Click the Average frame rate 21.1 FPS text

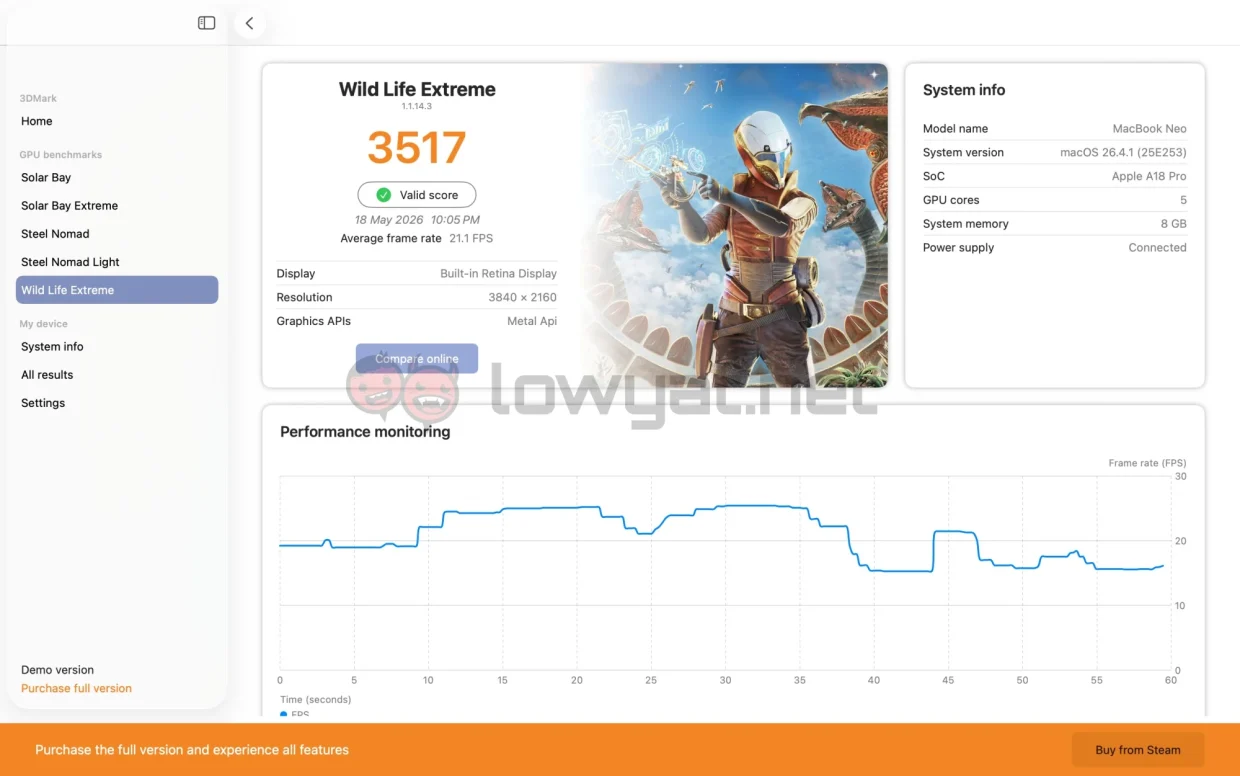pos(417,238)
